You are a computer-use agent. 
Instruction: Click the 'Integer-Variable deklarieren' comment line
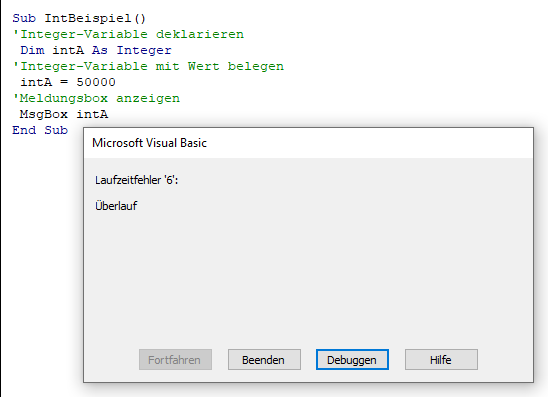(128, 34)
